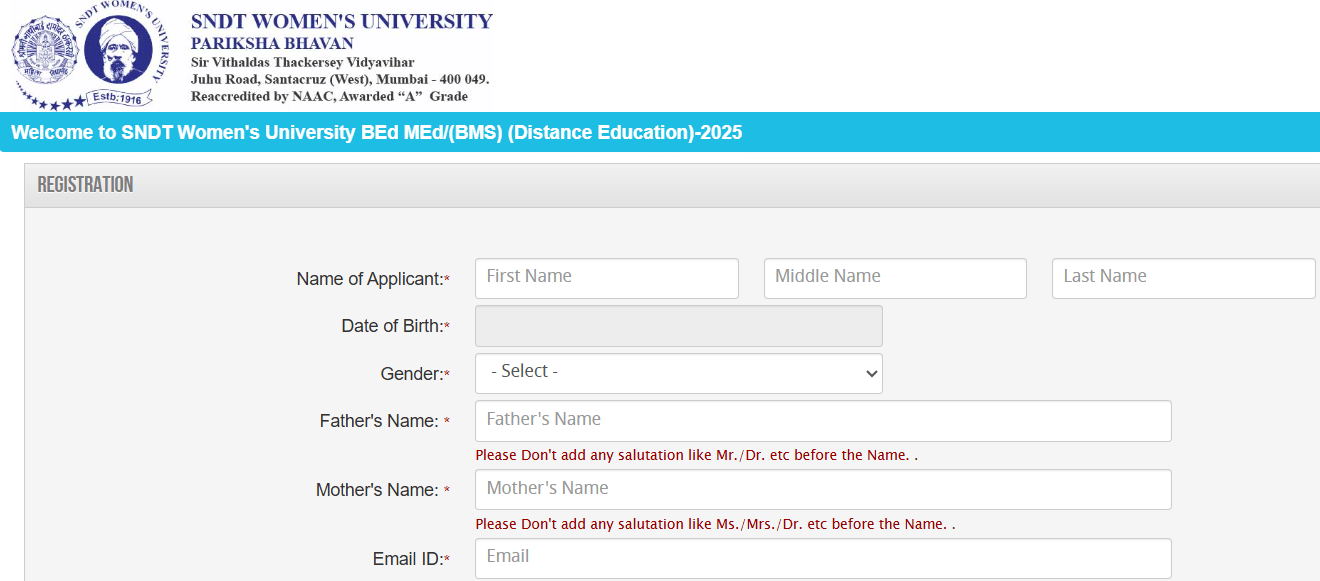
Task: Click the REGISTRATION panel header
Action: pos(85,185)
